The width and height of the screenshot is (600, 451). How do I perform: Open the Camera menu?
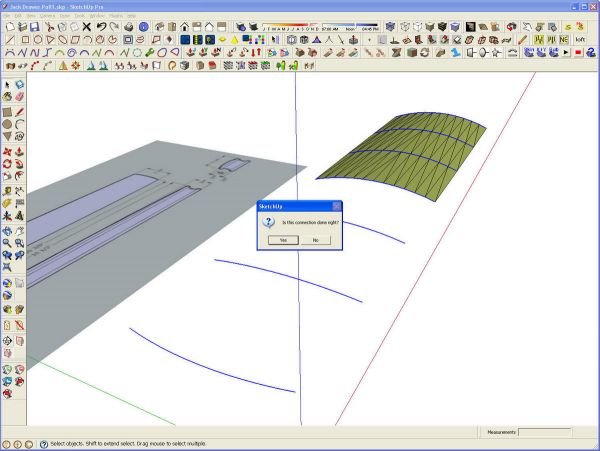pyautogui.click(x=47, y=16)
